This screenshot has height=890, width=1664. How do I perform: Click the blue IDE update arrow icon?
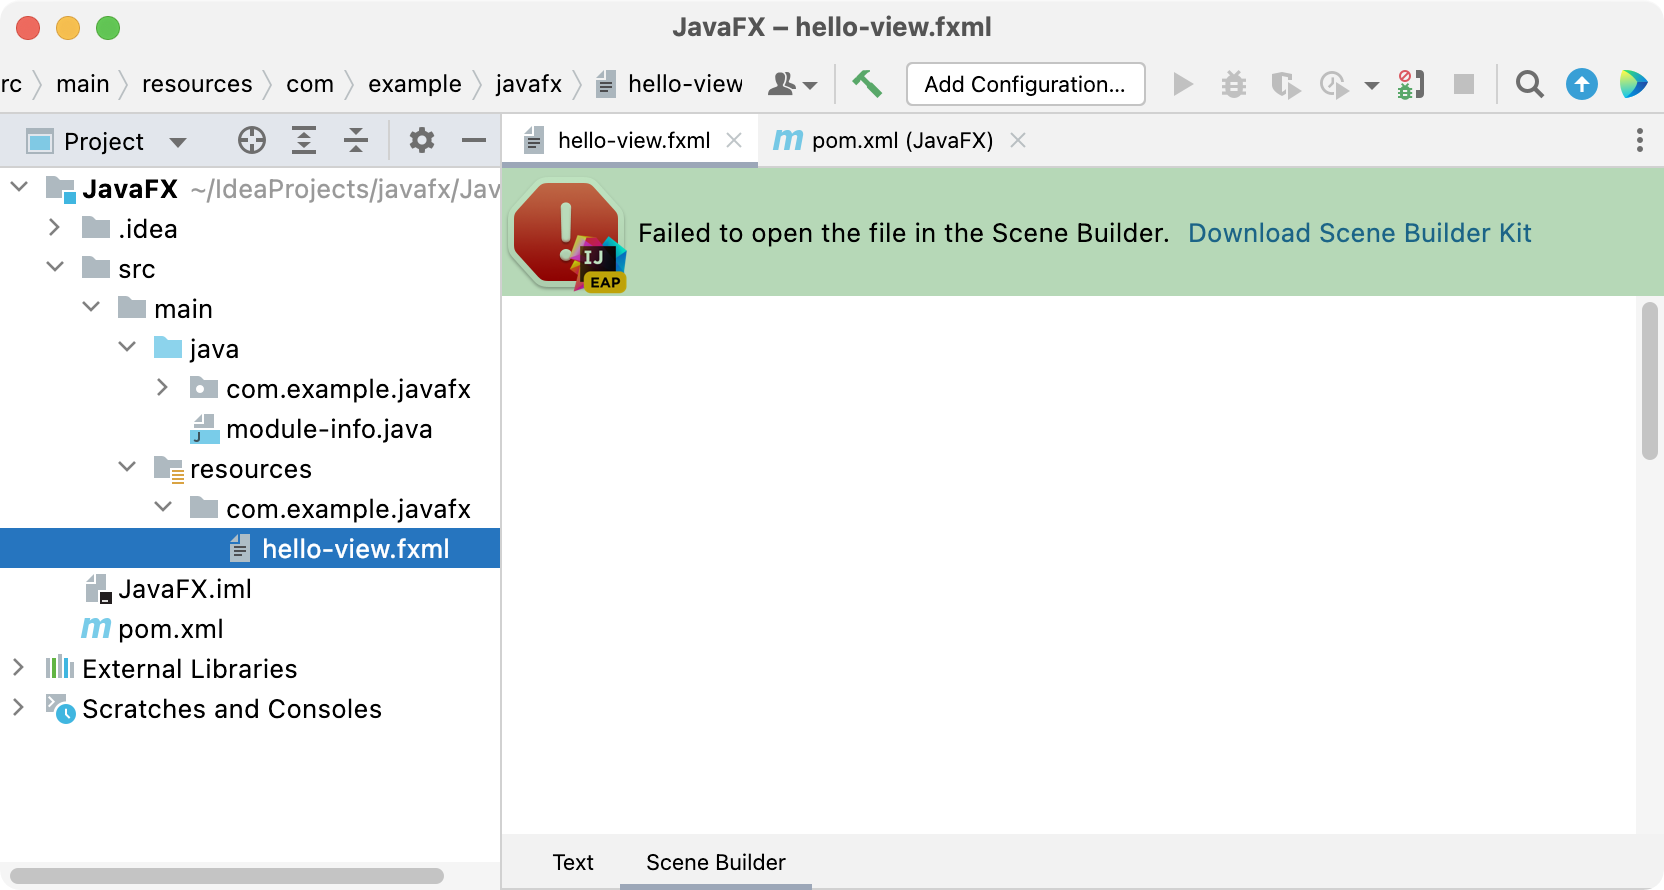pyautogui.click(x=1582, y=84)
